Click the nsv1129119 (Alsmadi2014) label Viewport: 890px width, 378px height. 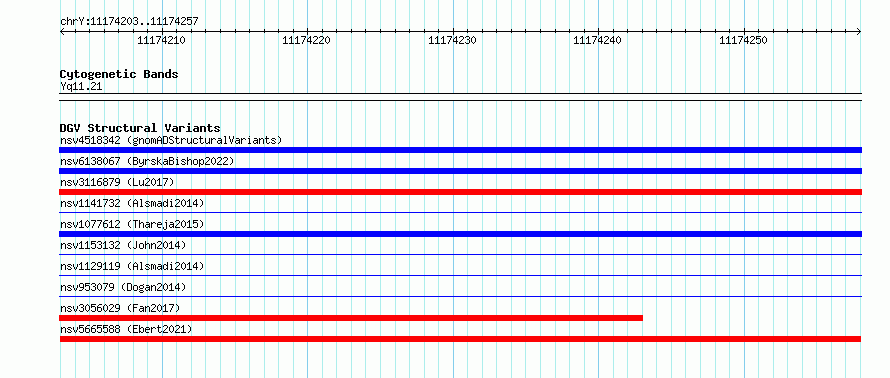point(132,266)
